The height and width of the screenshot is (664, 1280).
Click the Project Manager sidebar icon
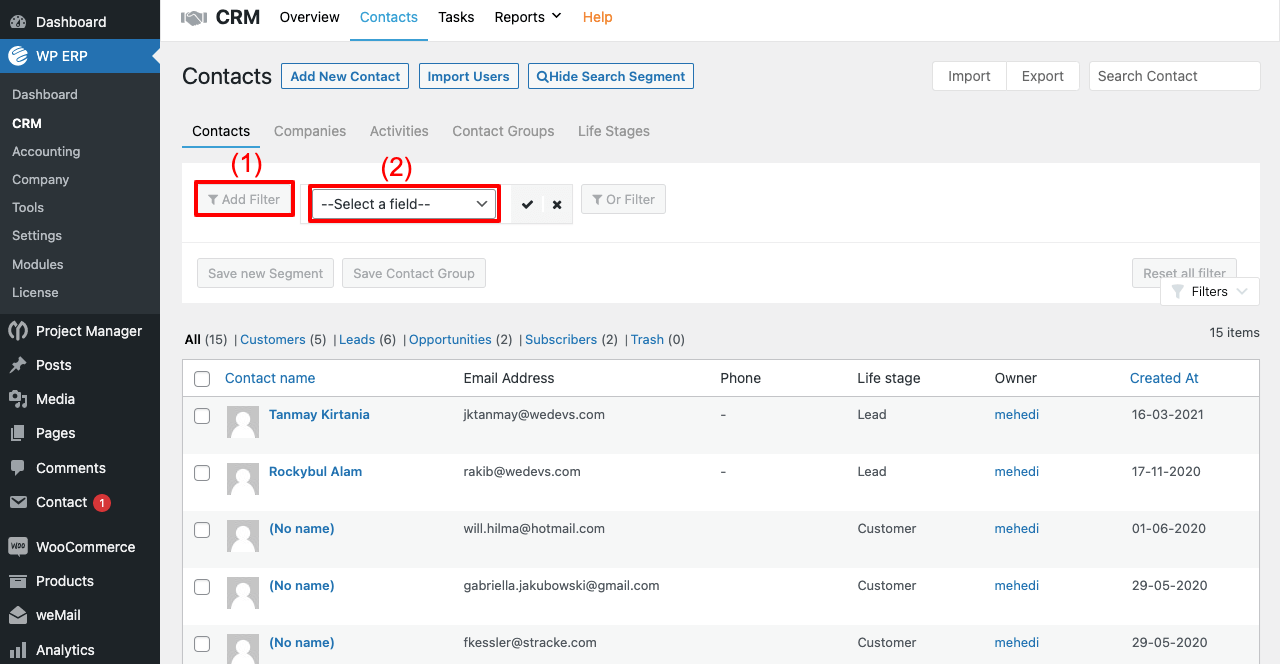[x=18, y=331]
